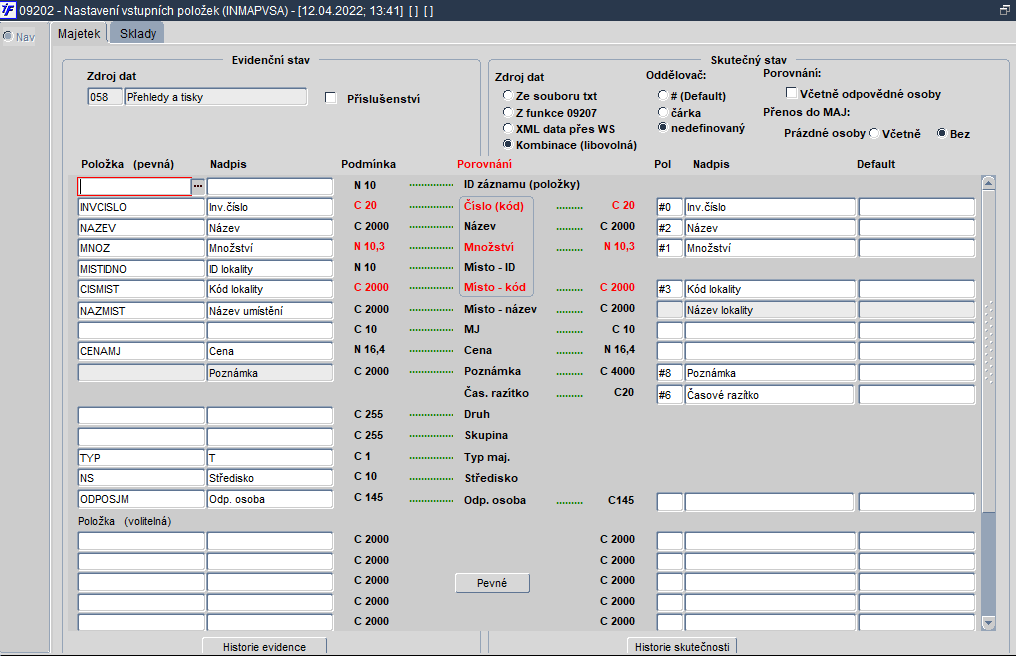Click the Zdroj dat code field 058
This screenshot has width=1016, height=656.
[x=104, y=97]
